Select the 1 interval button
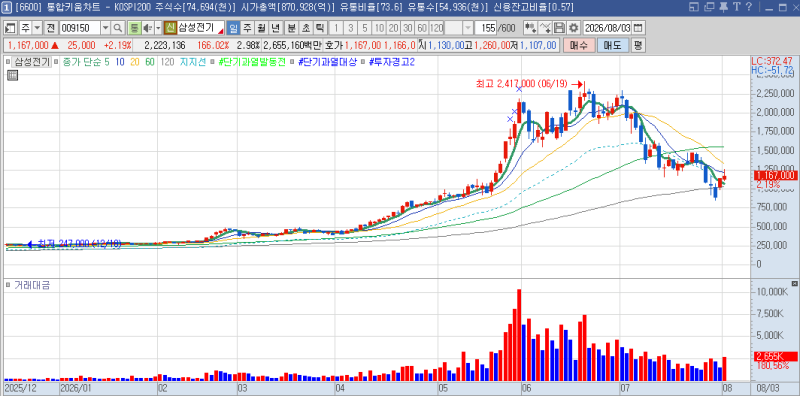 coord(336,28)
